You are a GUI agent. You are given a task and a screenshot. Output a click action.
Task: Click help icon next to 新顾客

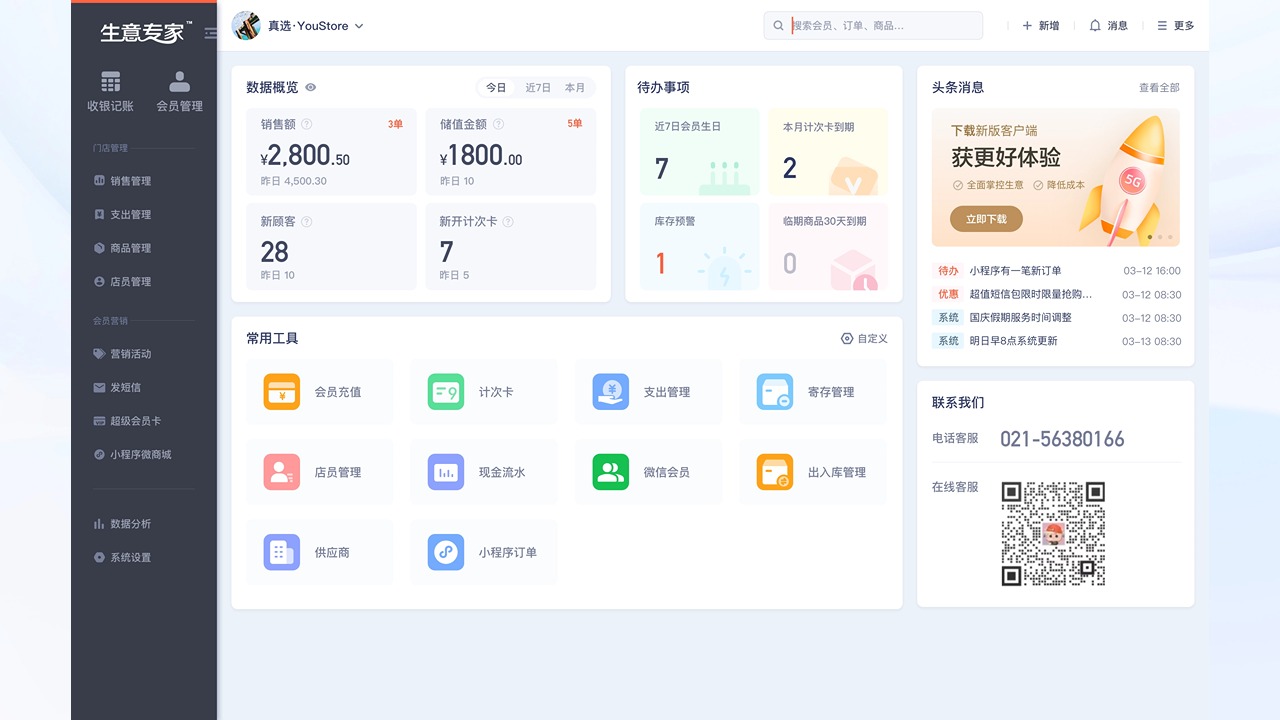pos(307,222)
